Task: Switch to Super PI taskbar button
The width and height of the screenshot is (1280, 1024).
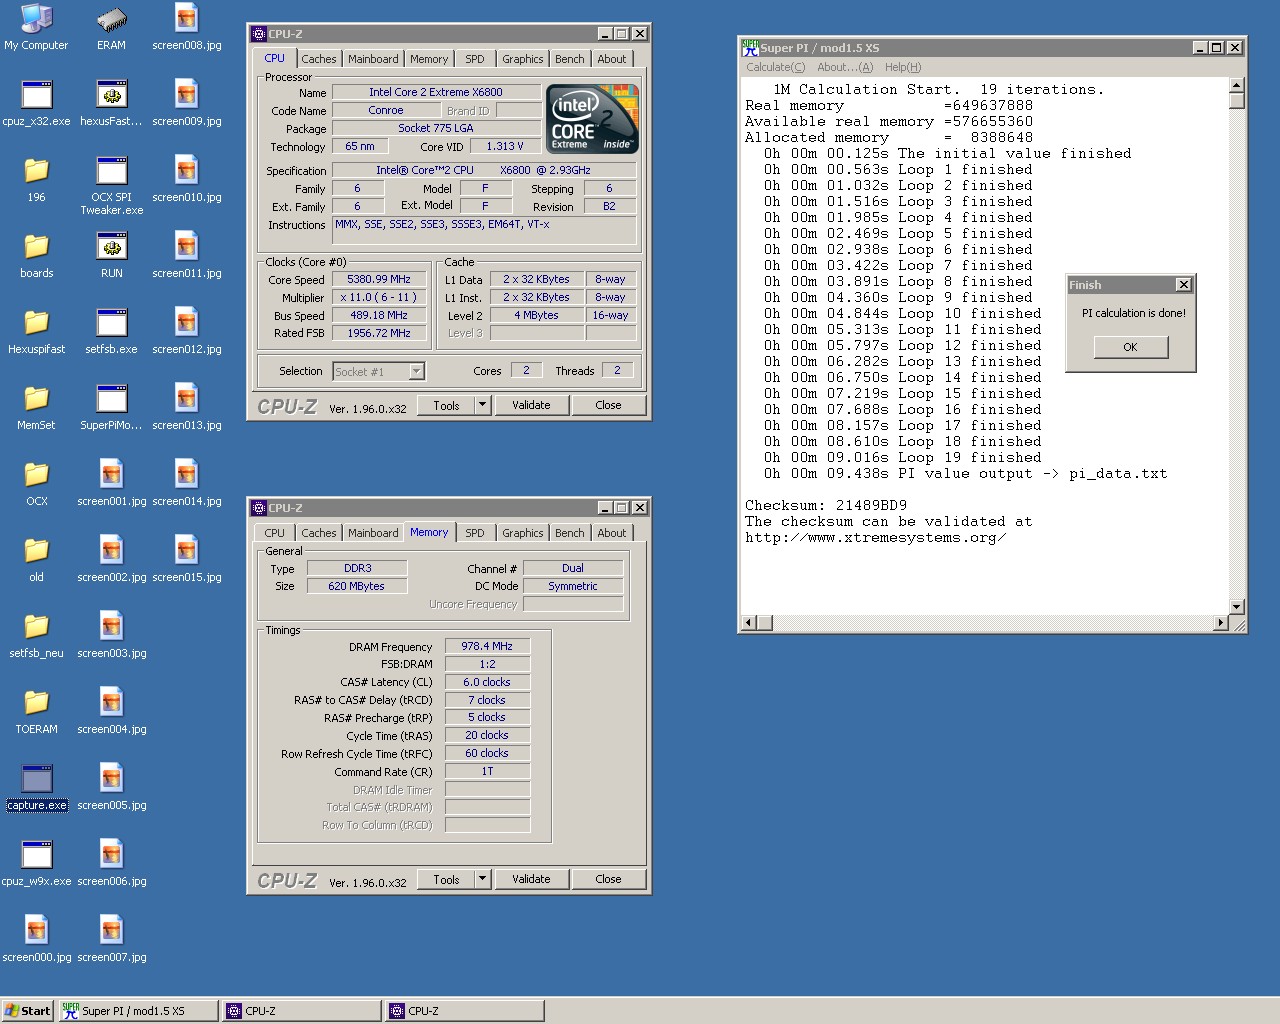Action: tap(137, 1011)
